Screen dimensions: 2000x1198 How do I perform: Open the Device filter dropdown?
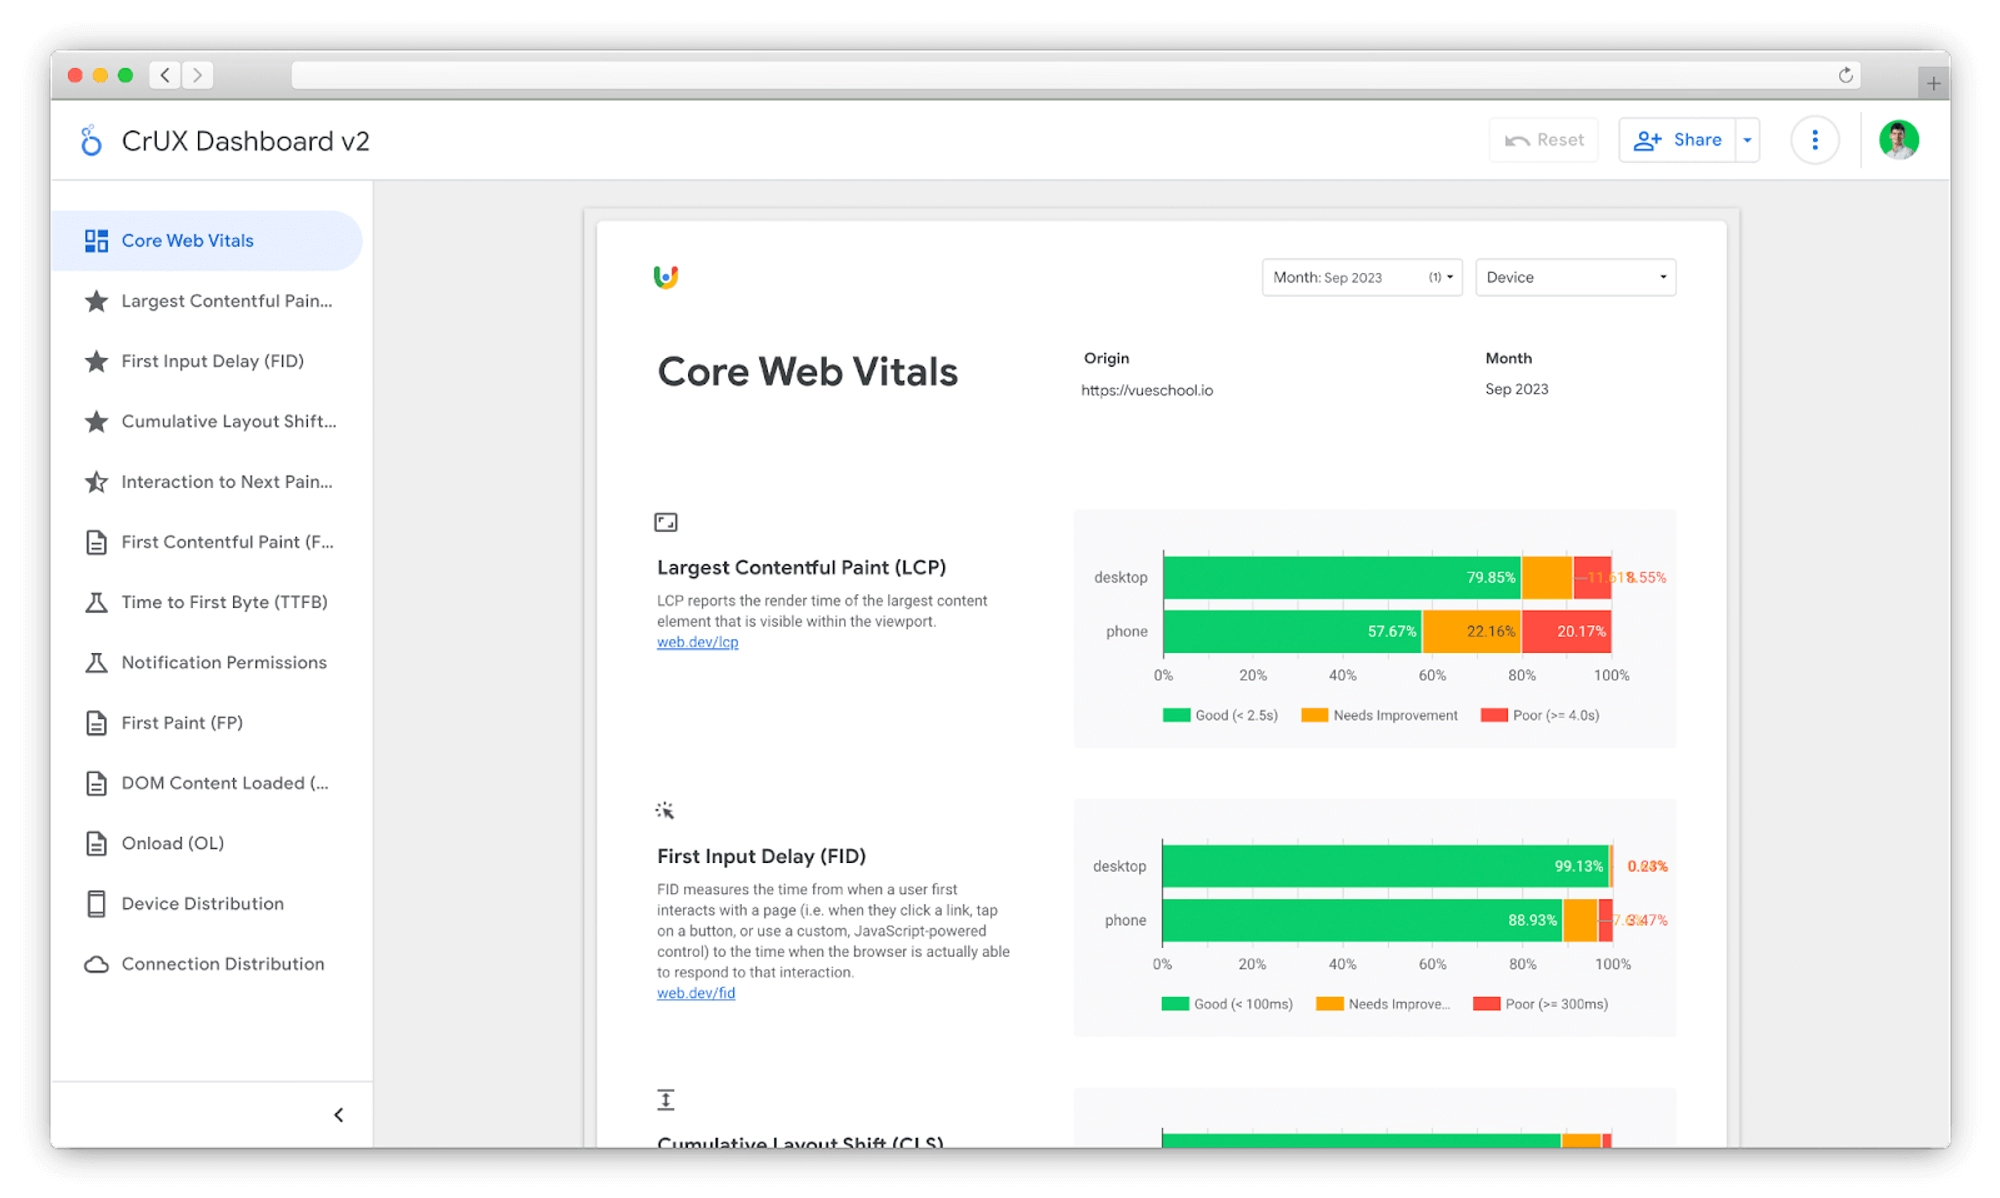tap(1575, 277)
